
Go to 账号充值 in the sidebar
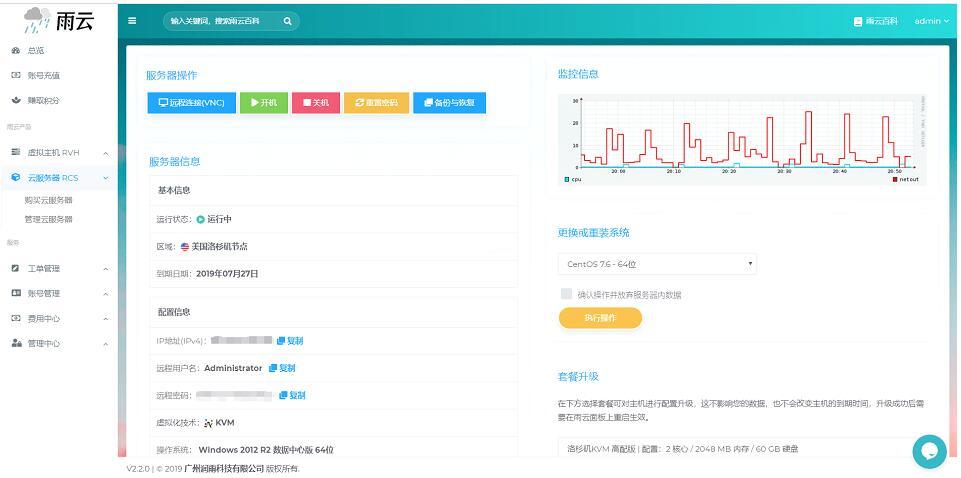point(43,75)
